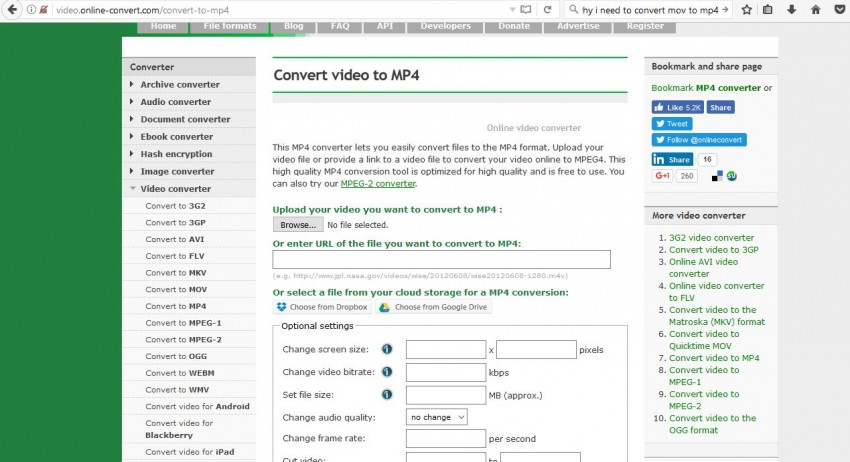
Task: Open the File formats navigation tab
Action: coord(229,26)
